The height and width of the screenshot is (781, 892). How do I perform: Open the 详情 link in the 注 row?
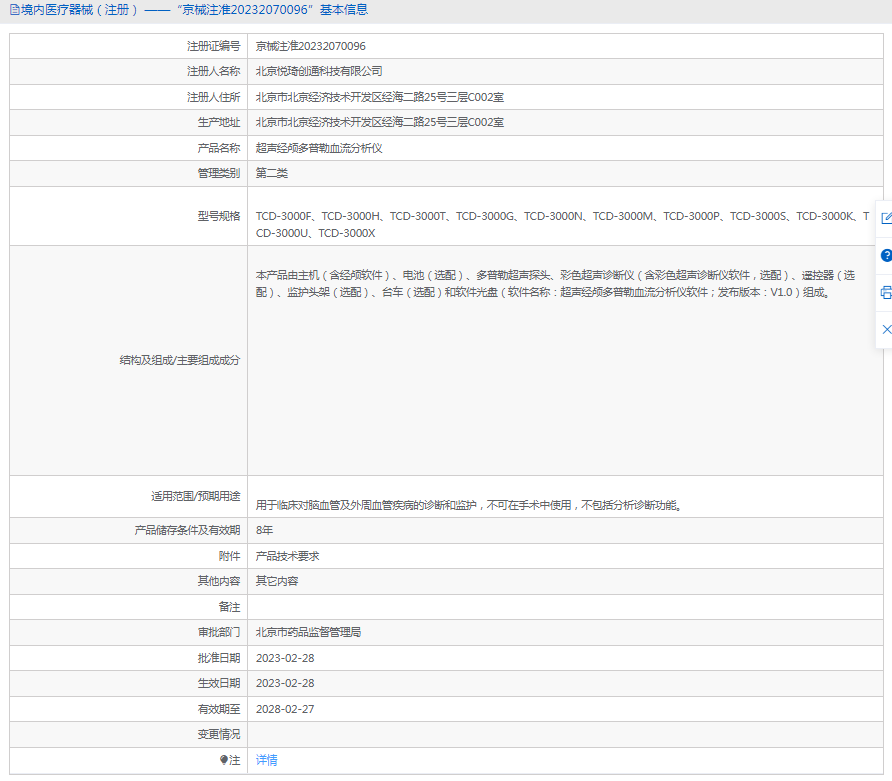point(266,760)
